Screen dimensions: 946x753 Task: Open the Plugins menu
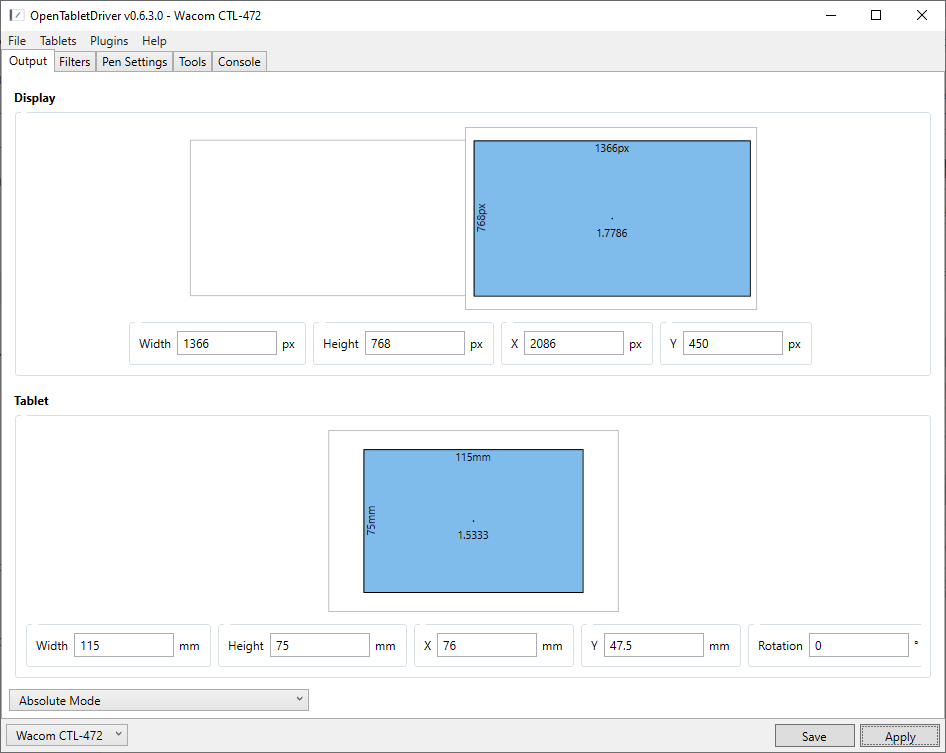(x=109, y=41)
